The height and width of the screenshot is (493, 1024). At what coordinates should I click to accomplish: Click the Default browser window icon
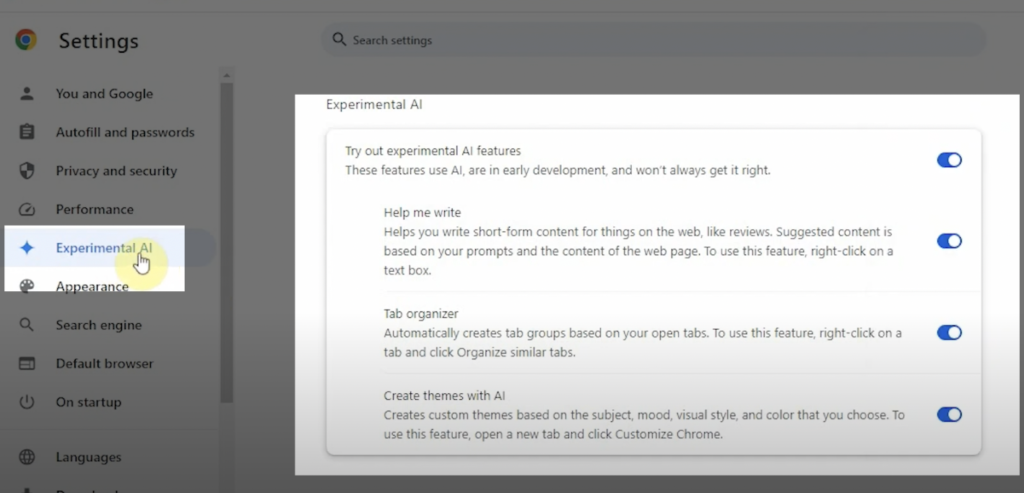27,364
